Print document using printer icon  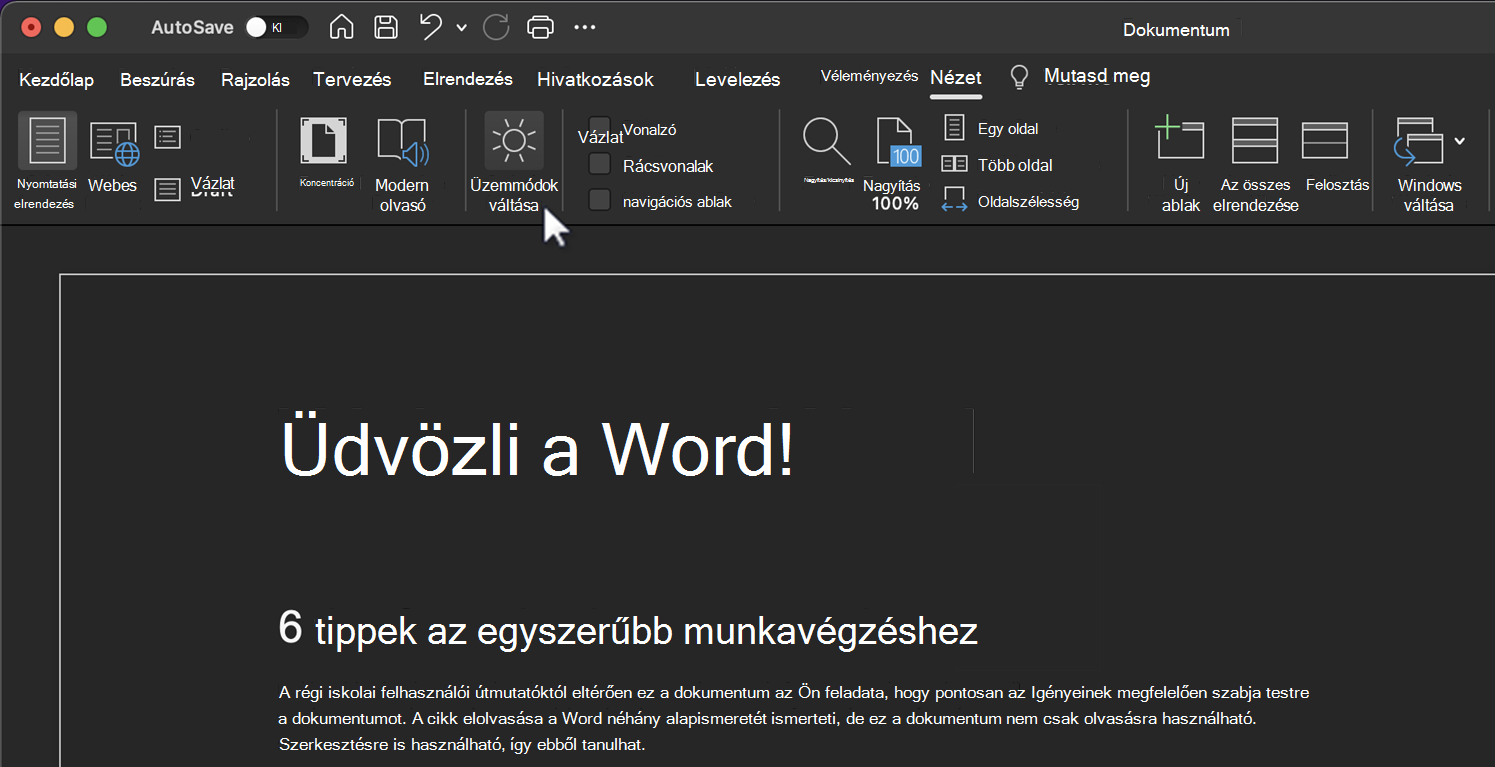click(x=540, y=27)
